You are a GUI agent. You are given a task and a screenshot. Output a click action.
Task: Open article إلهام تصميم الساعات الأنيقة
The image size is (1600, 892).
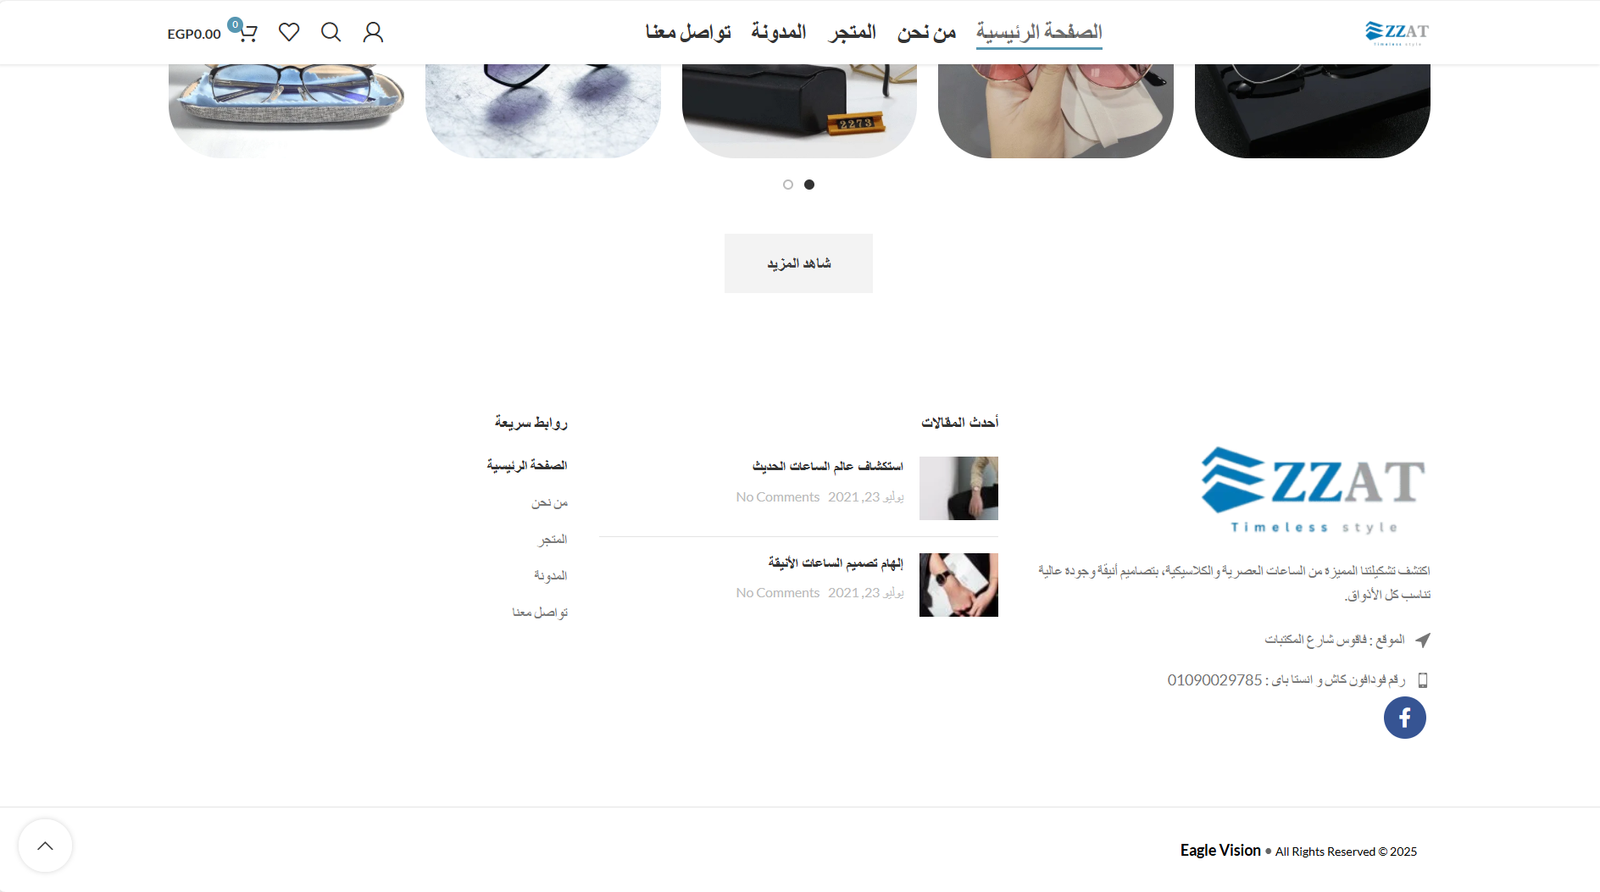point(835,563)
